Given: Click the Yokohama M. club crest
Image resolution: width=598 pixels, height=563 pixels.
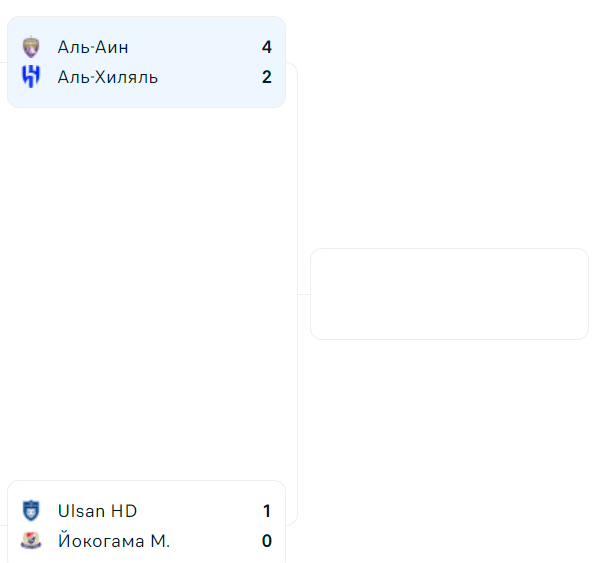Looking at the screenshot, I should [31, 540].
